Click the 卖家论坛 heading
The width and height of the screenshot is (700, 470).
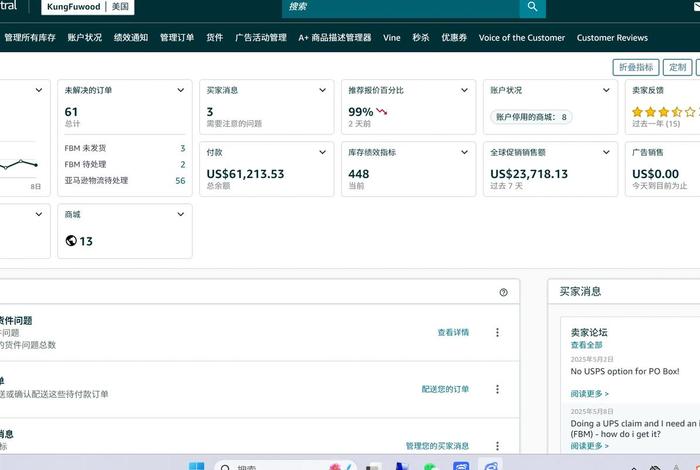point(589,332)
